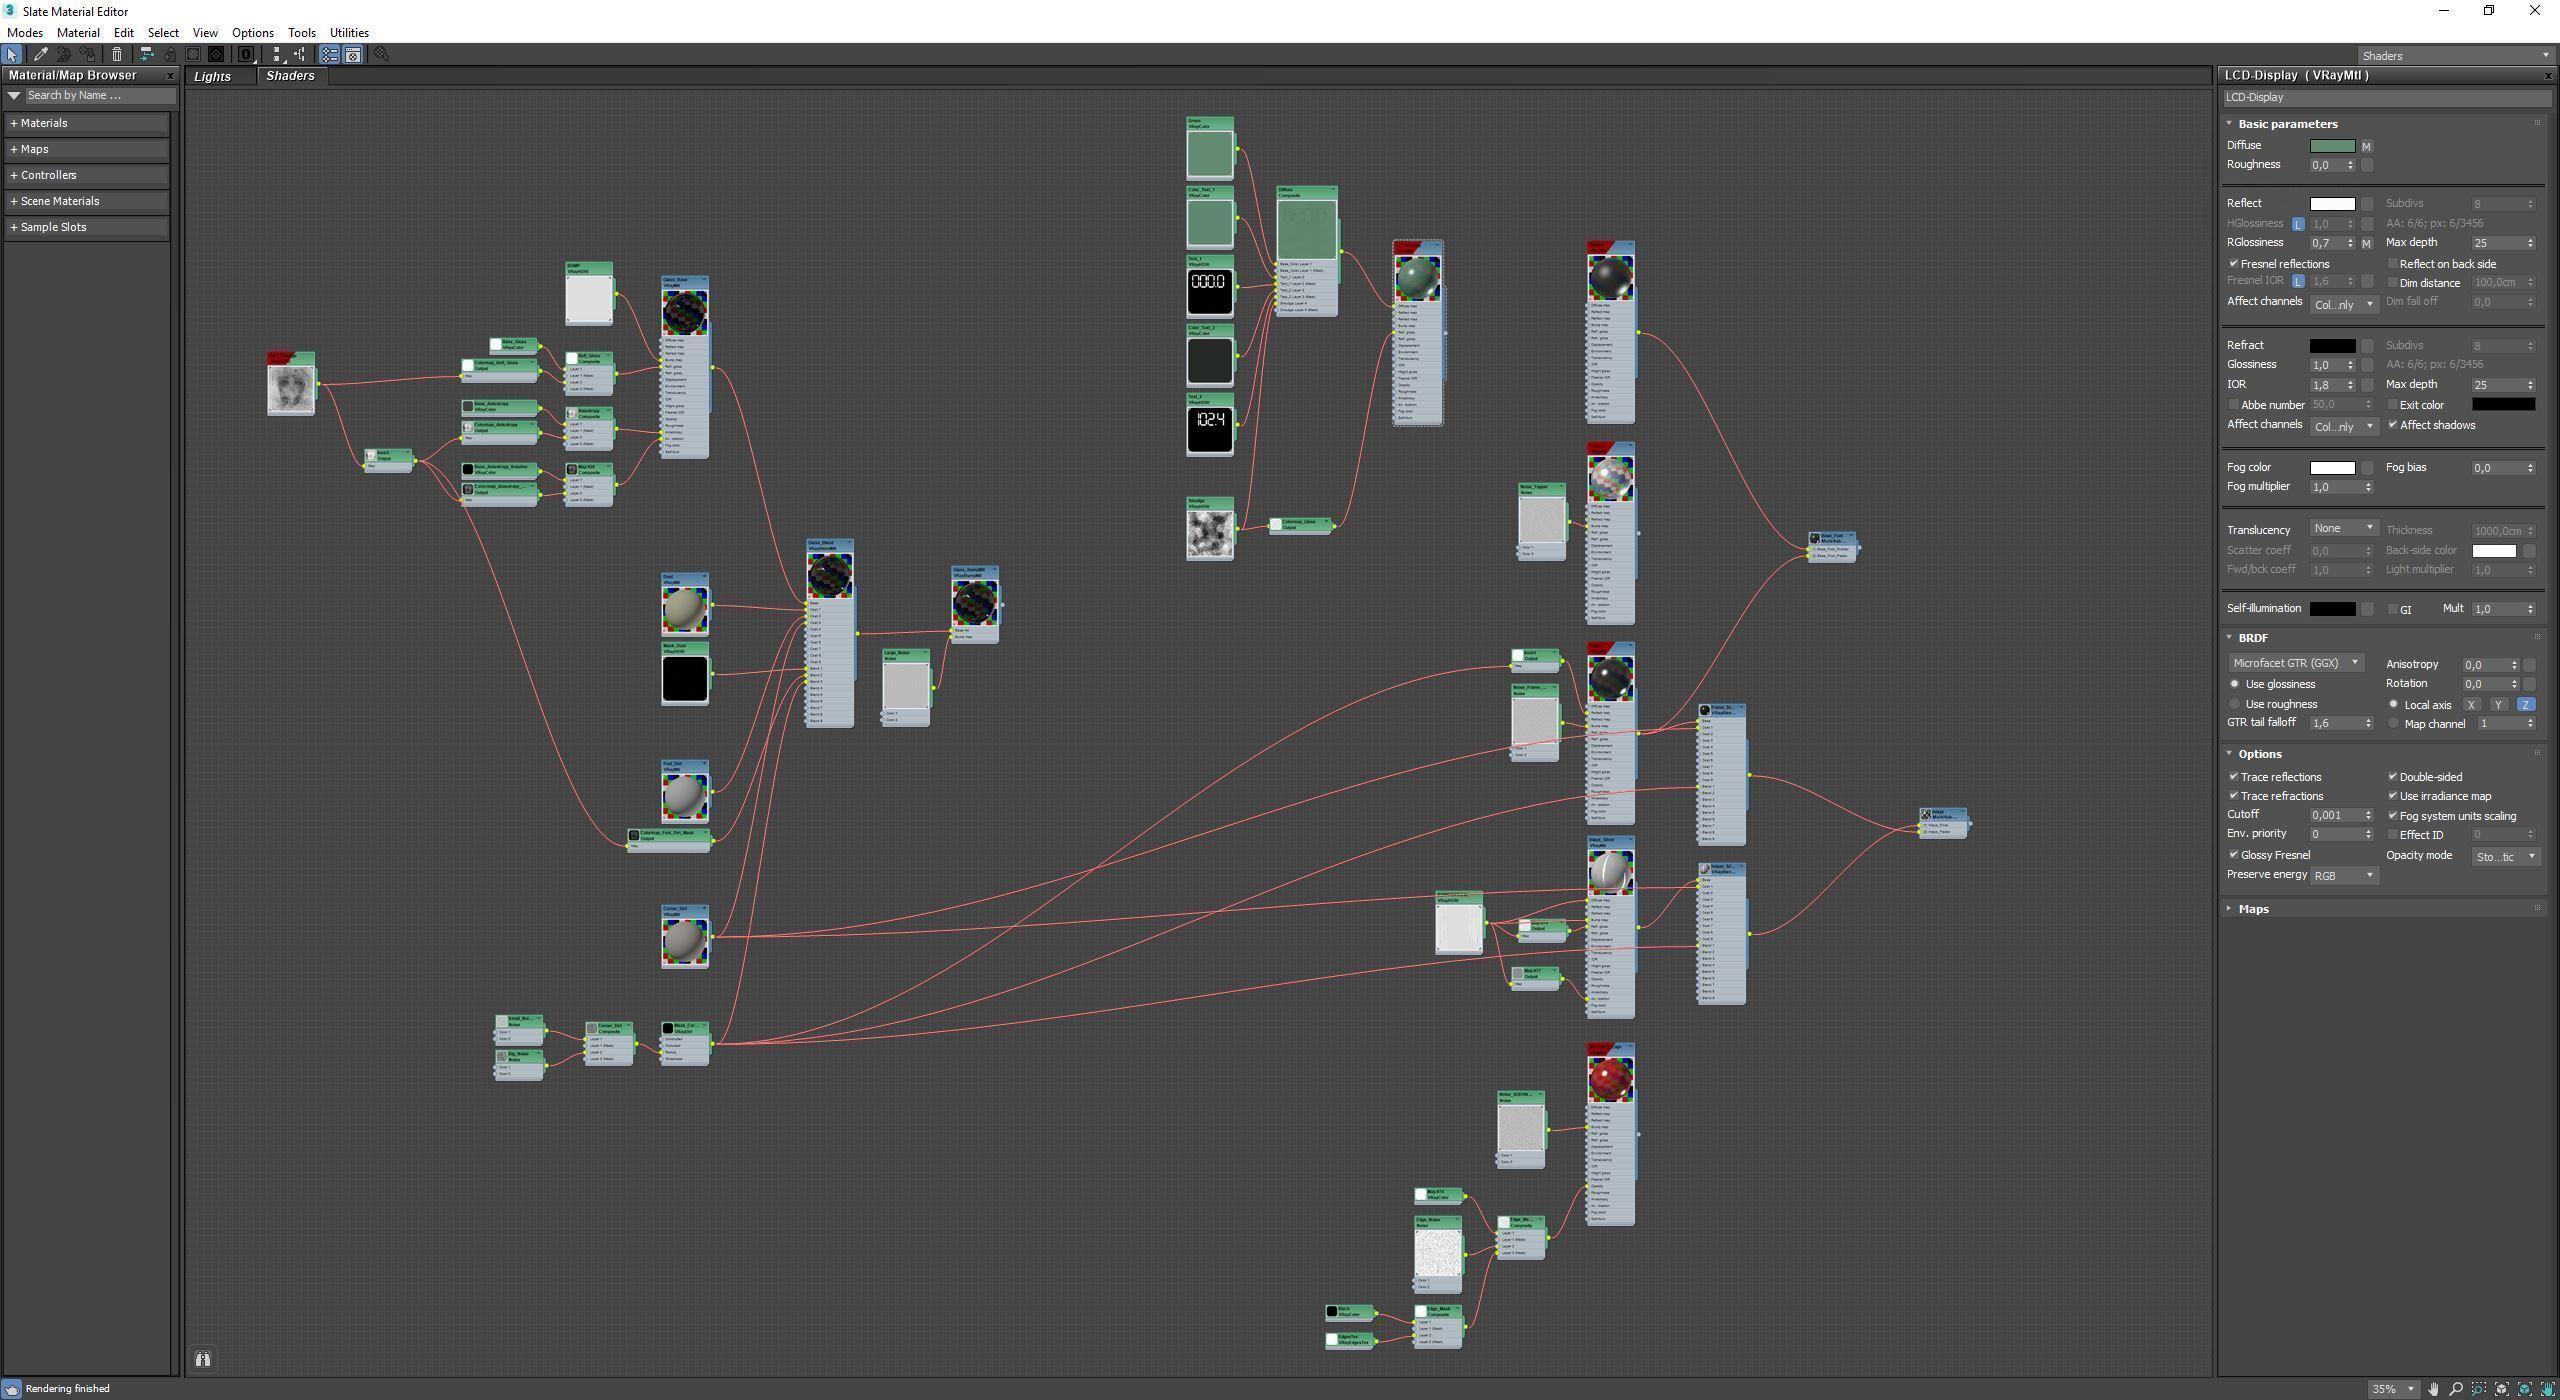Click the M map button beside Diffuse
This screenshot has height=1400, width=2560.
2366,146
